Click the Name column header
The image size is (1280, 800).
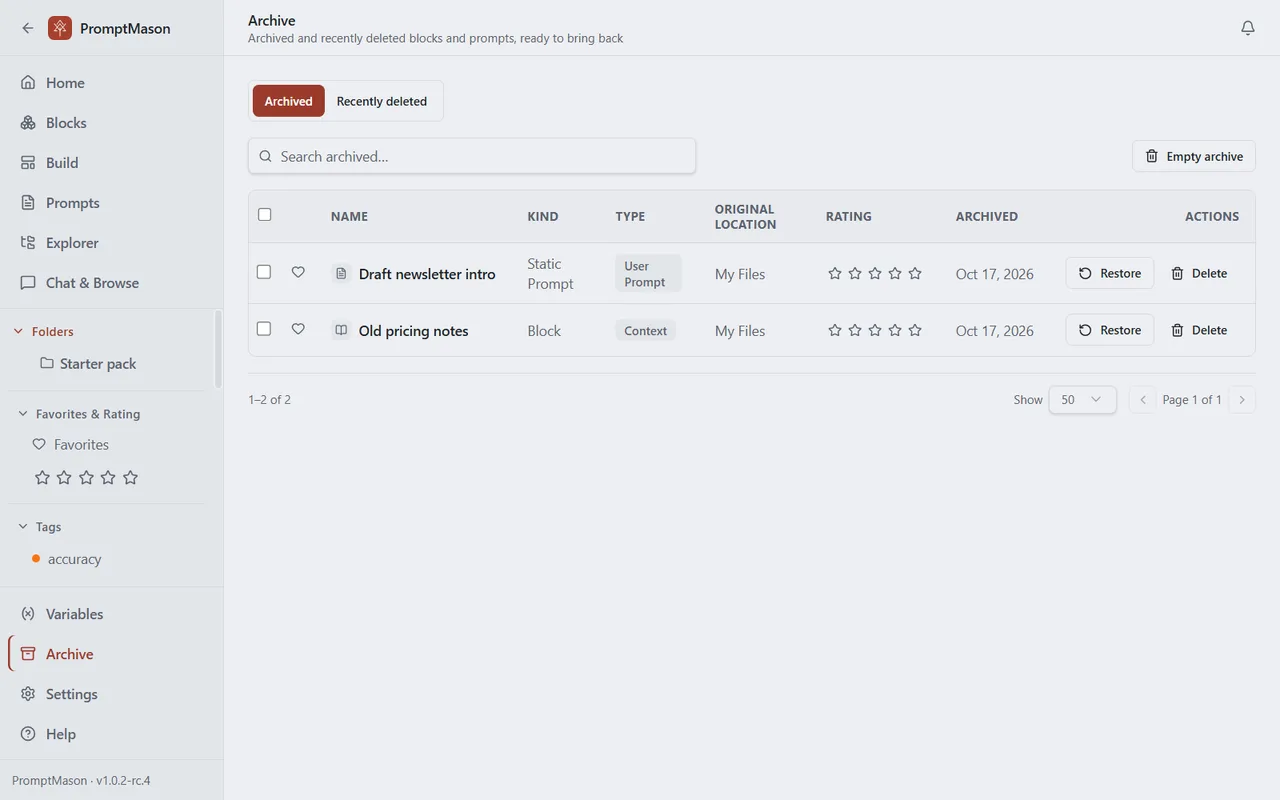coord(349,216)
